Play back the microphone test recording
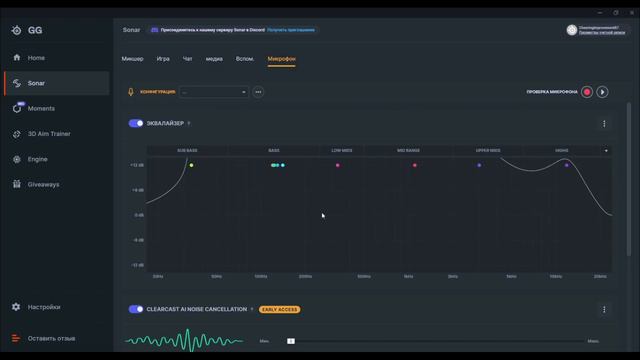 pyautogui.click(x=602, y=92)
